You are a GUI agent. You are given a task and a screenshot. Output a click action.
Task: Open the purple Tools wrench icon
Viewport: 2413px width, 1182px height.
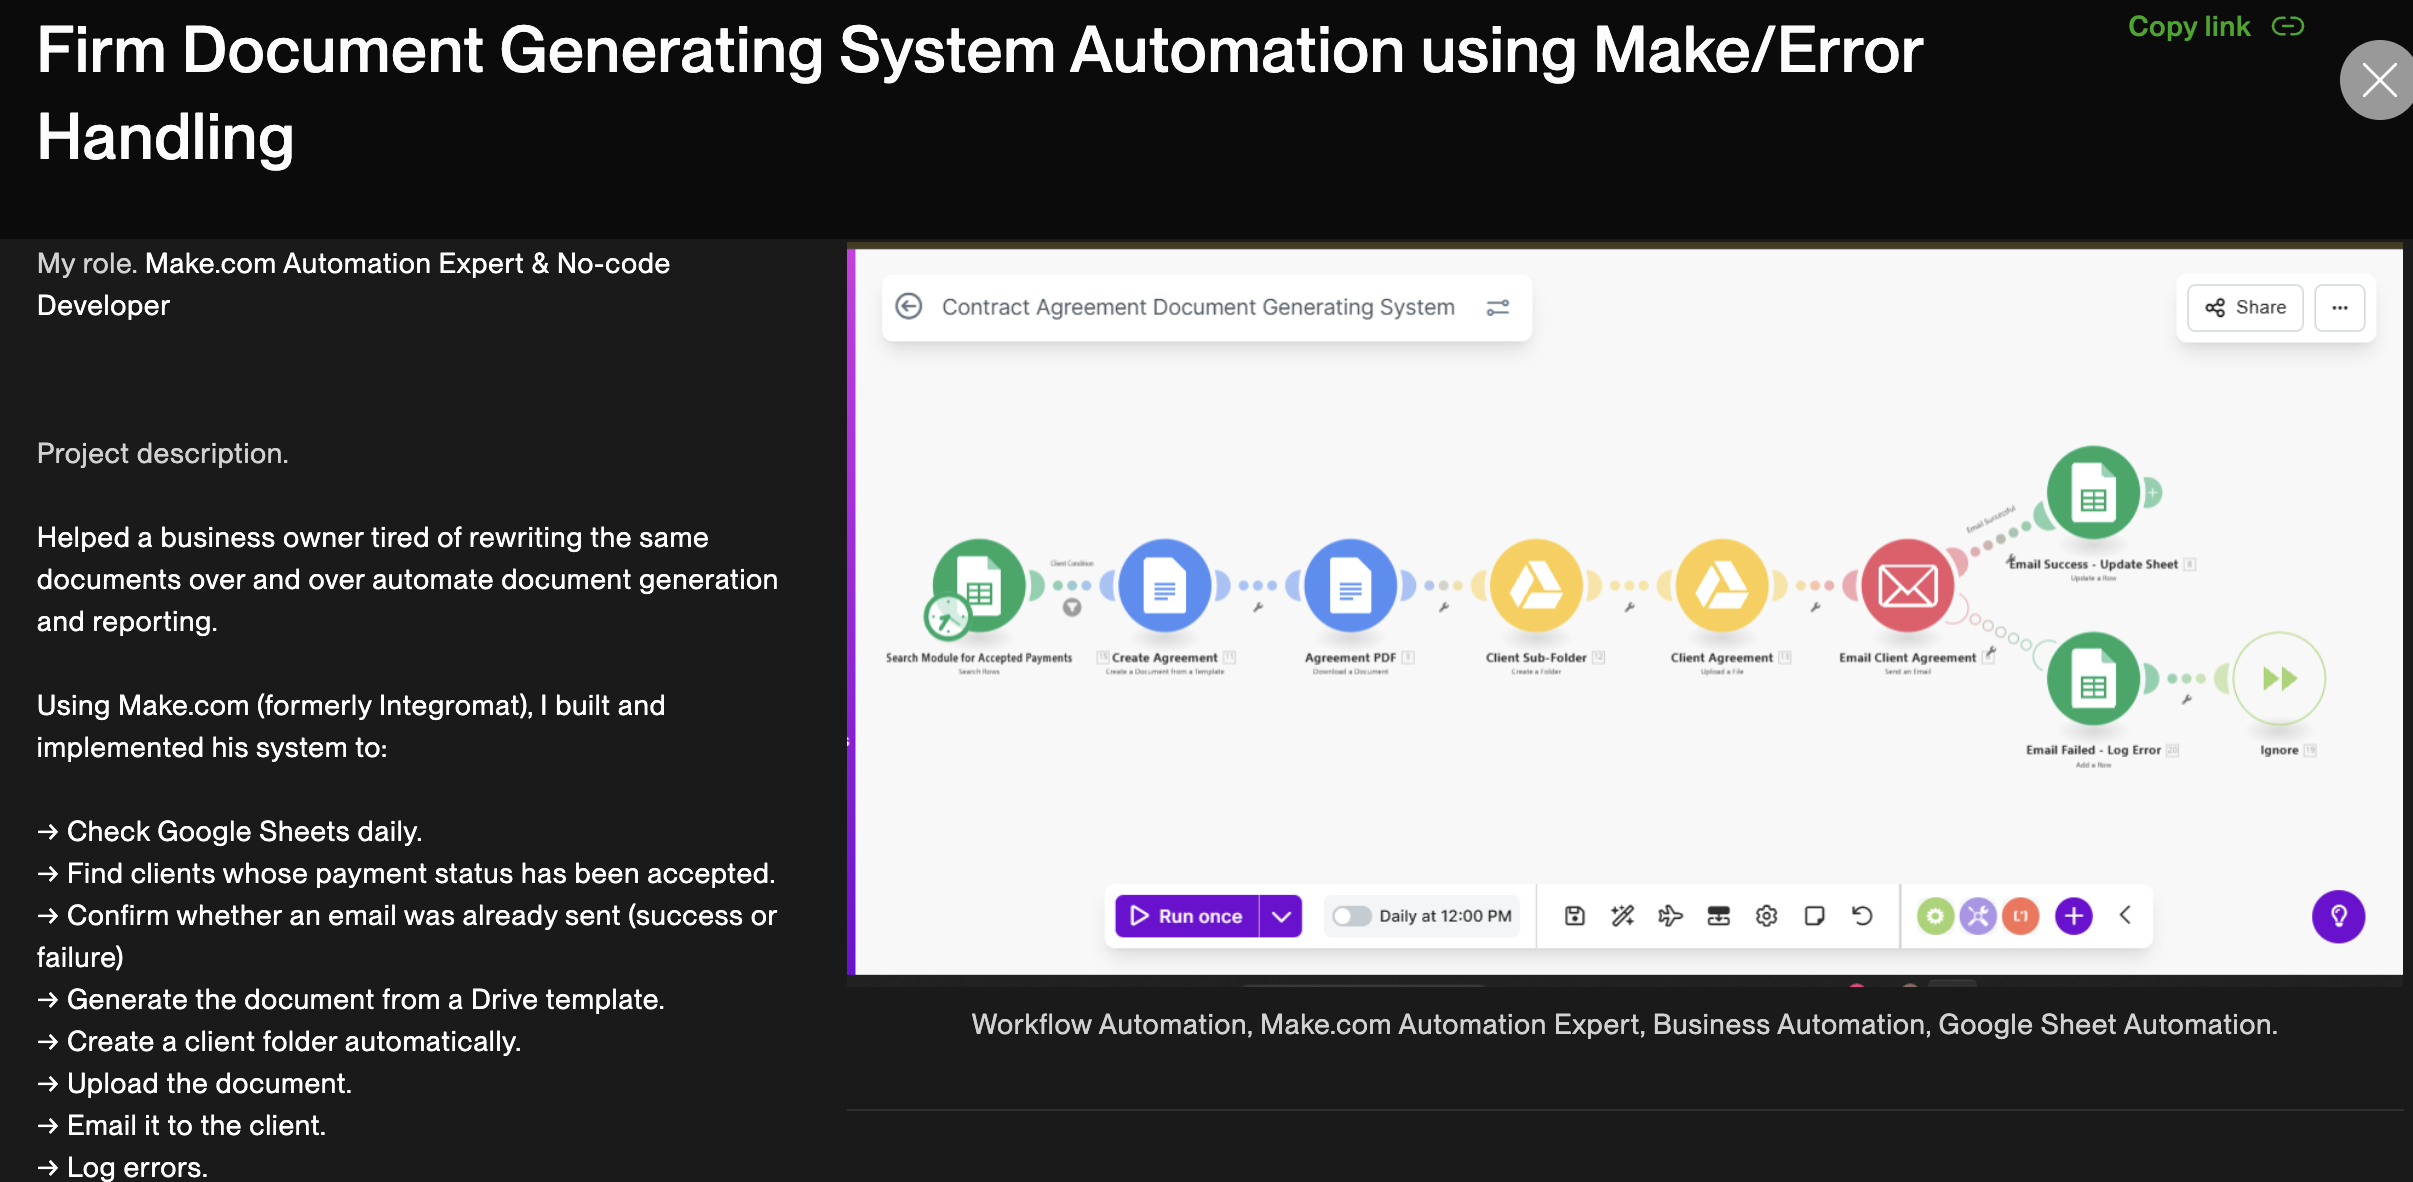coord(1977,916)
